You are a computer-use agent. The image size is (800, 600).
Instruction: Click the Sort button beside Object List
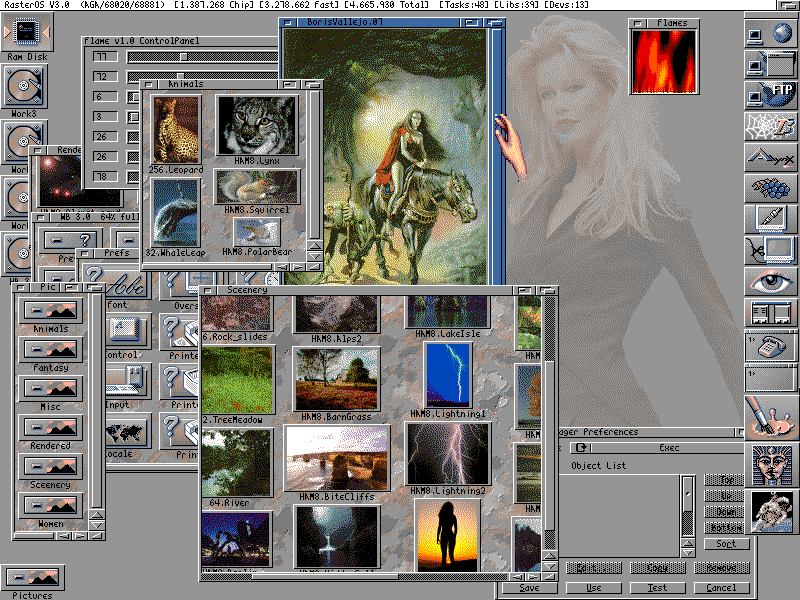click(726, 544)
